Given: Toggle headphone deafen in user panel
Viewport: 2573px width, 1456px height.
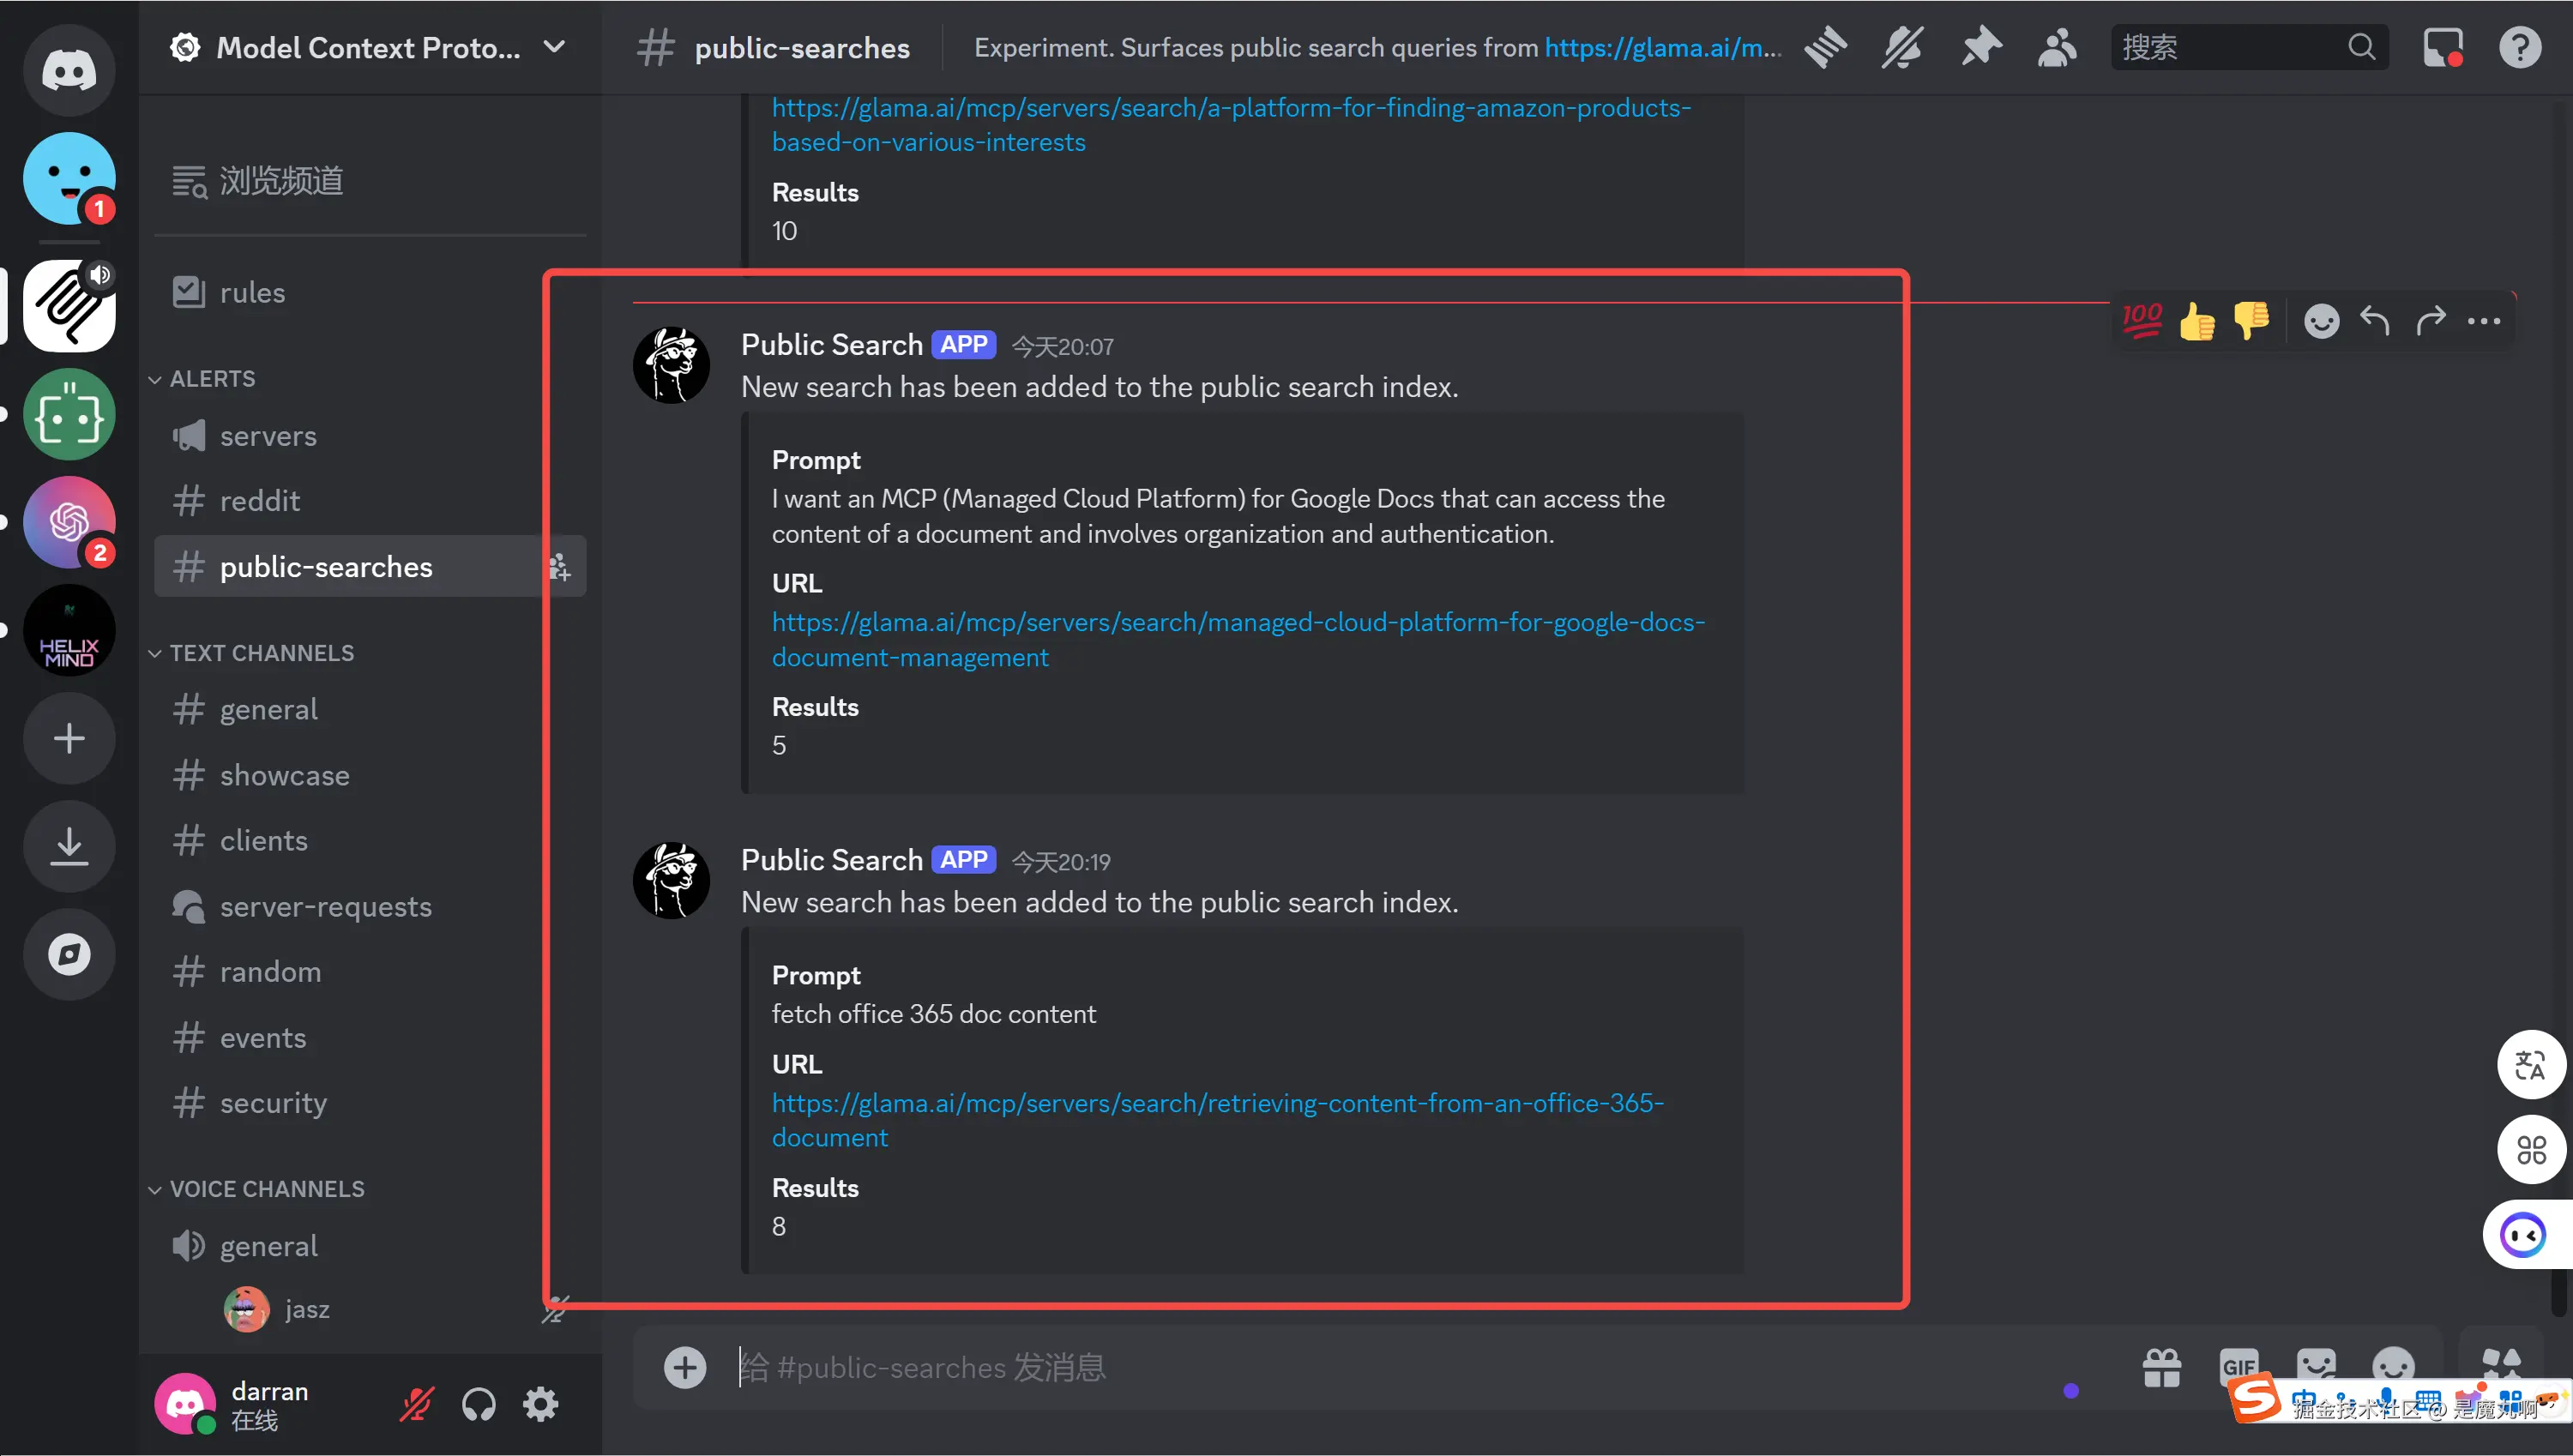Looking at the screenshot, I should click(x=479, y=1405).
